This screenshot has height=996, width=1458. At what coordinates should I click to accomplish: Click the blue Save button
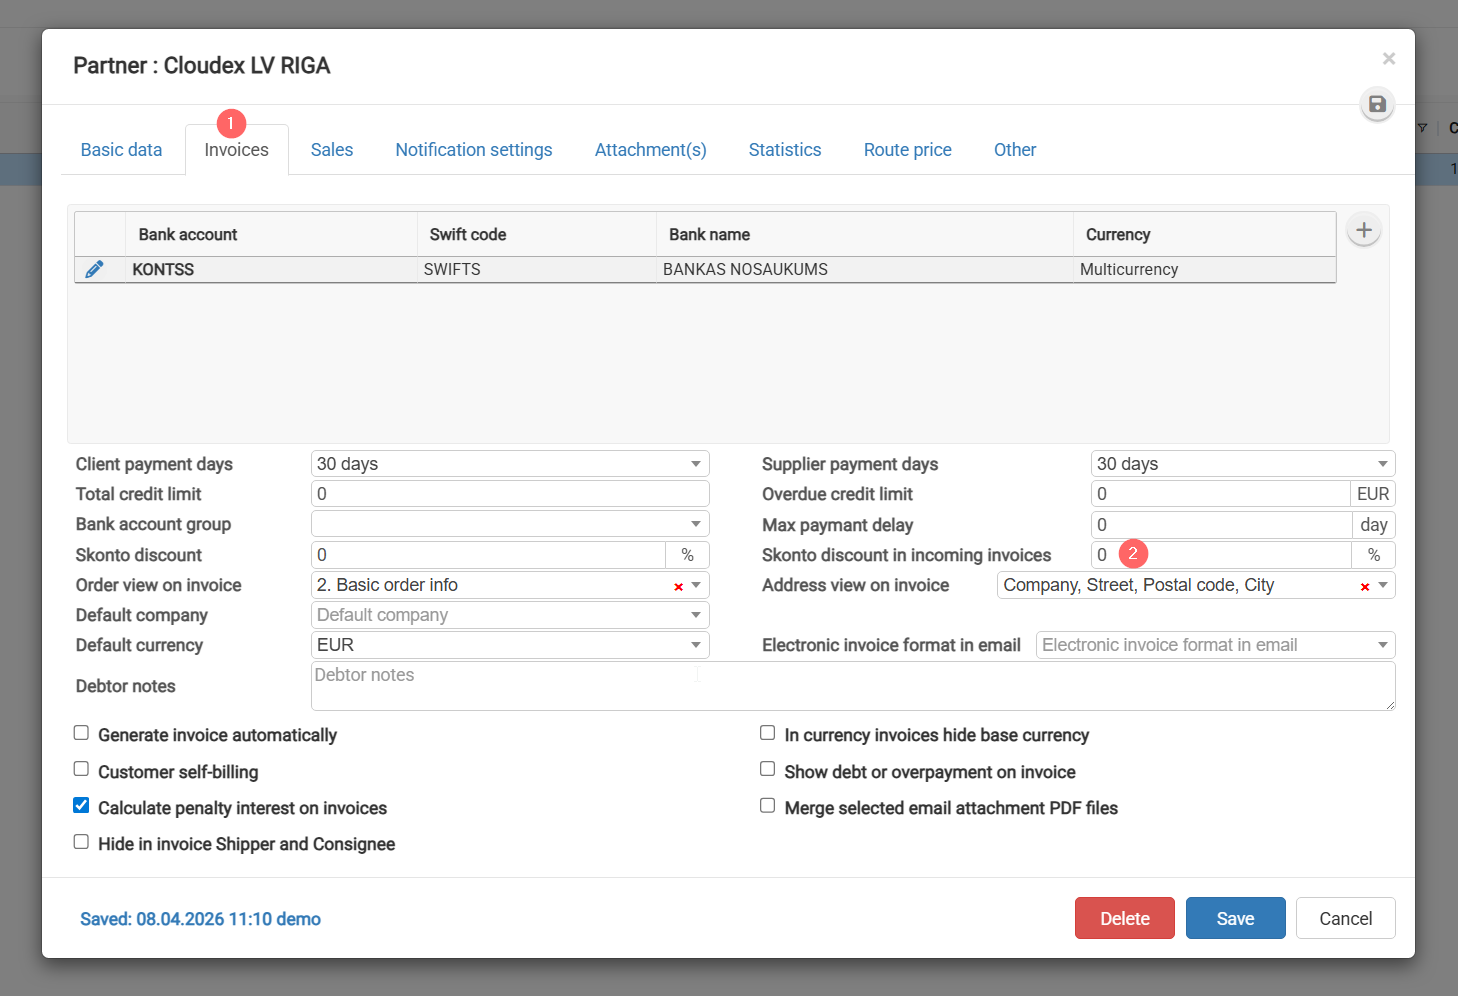click(x=1236, y=918)
